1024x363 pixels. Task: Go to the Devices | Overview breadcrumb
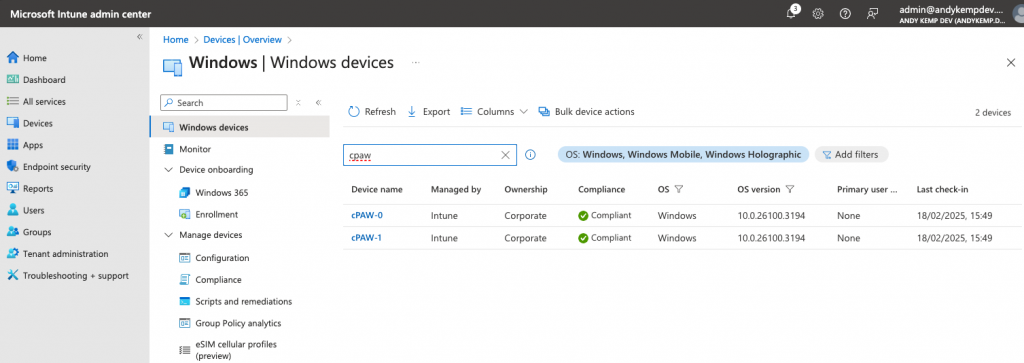click(242, 40)
